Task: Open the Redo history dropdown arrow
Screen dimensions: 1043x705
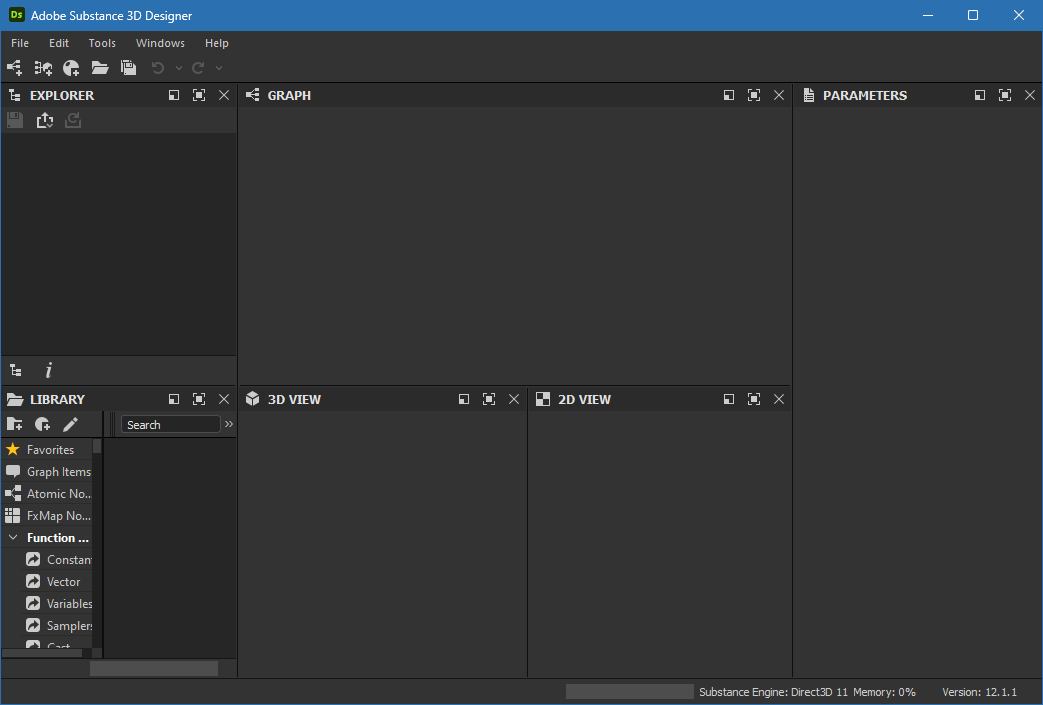Action: pyautogui.click(x=218, y=68)
